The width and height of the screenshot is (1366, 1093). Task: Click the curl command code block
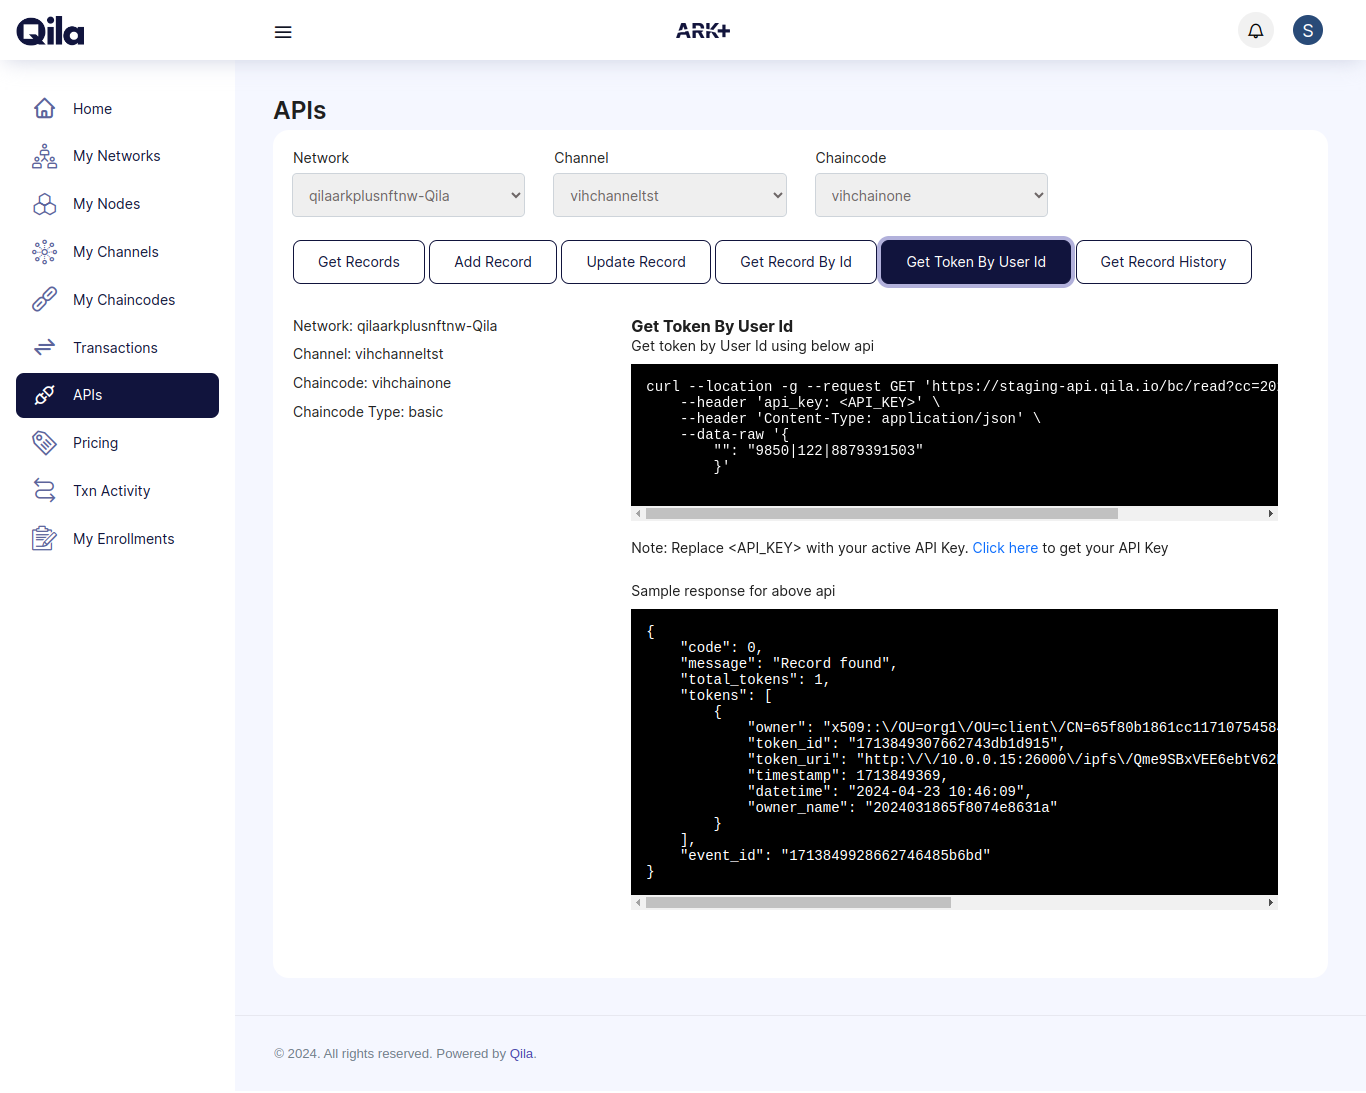[x=954, y=435]
